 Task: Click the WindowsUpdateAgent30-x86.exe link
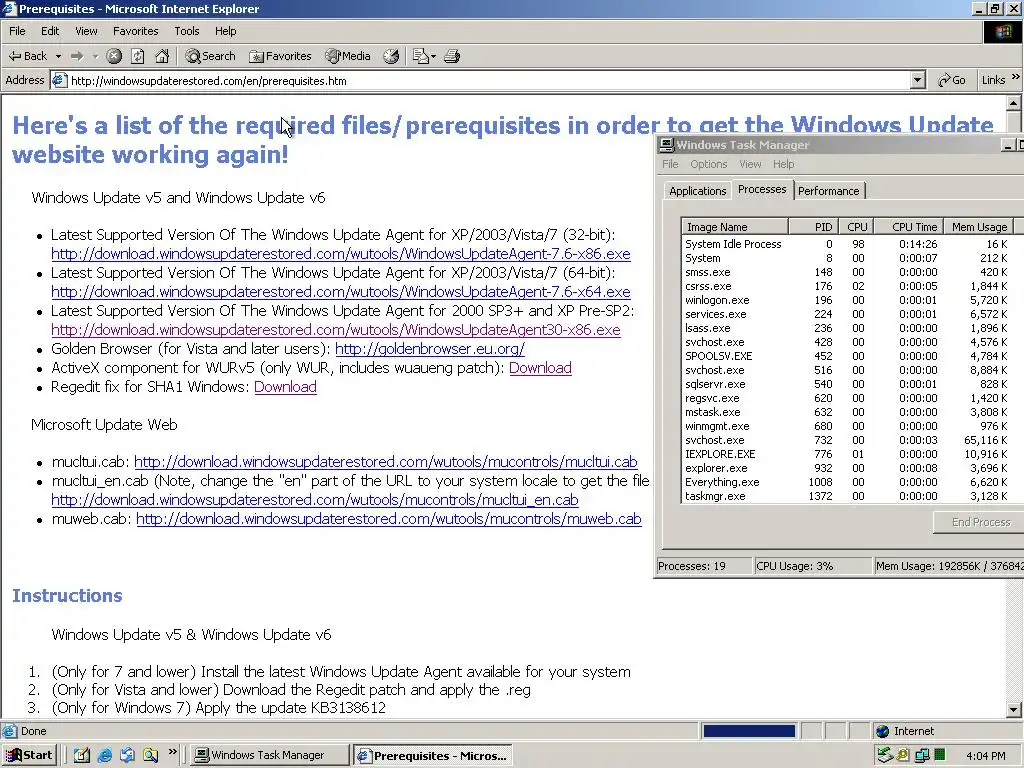tap(336, 330)
